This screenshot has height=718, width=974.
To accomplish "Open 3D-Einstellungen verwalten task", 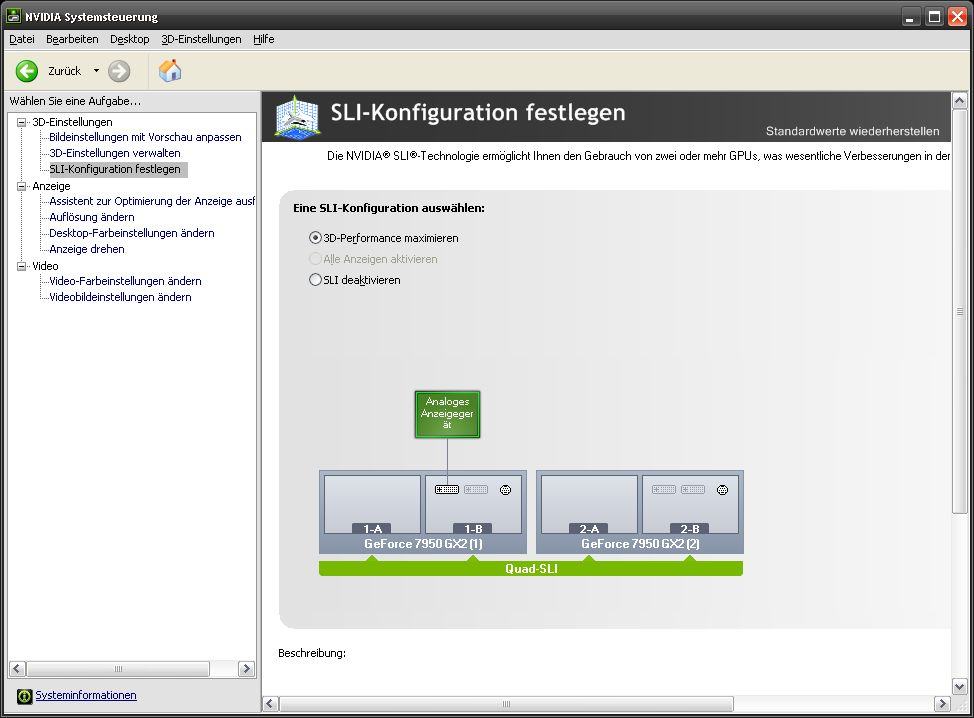I will coord(115,153).
